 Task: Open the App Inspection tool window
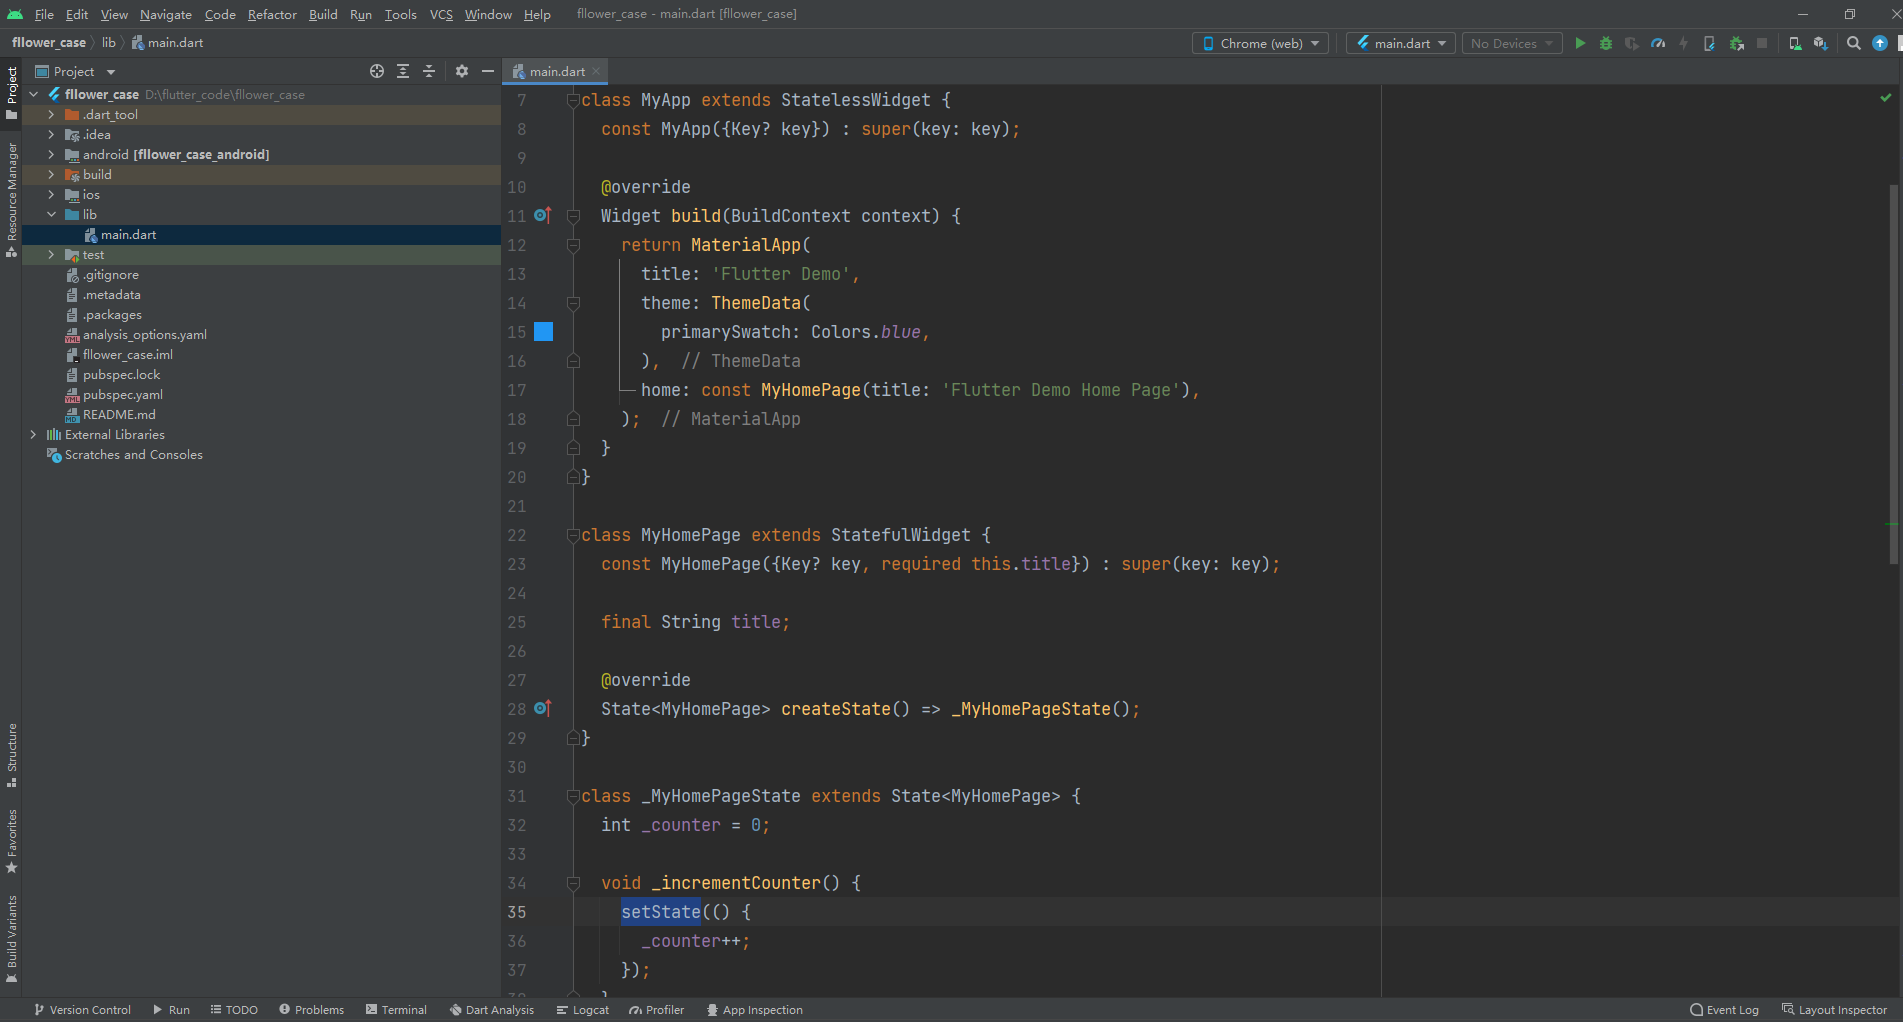[x=755, y=1010]
